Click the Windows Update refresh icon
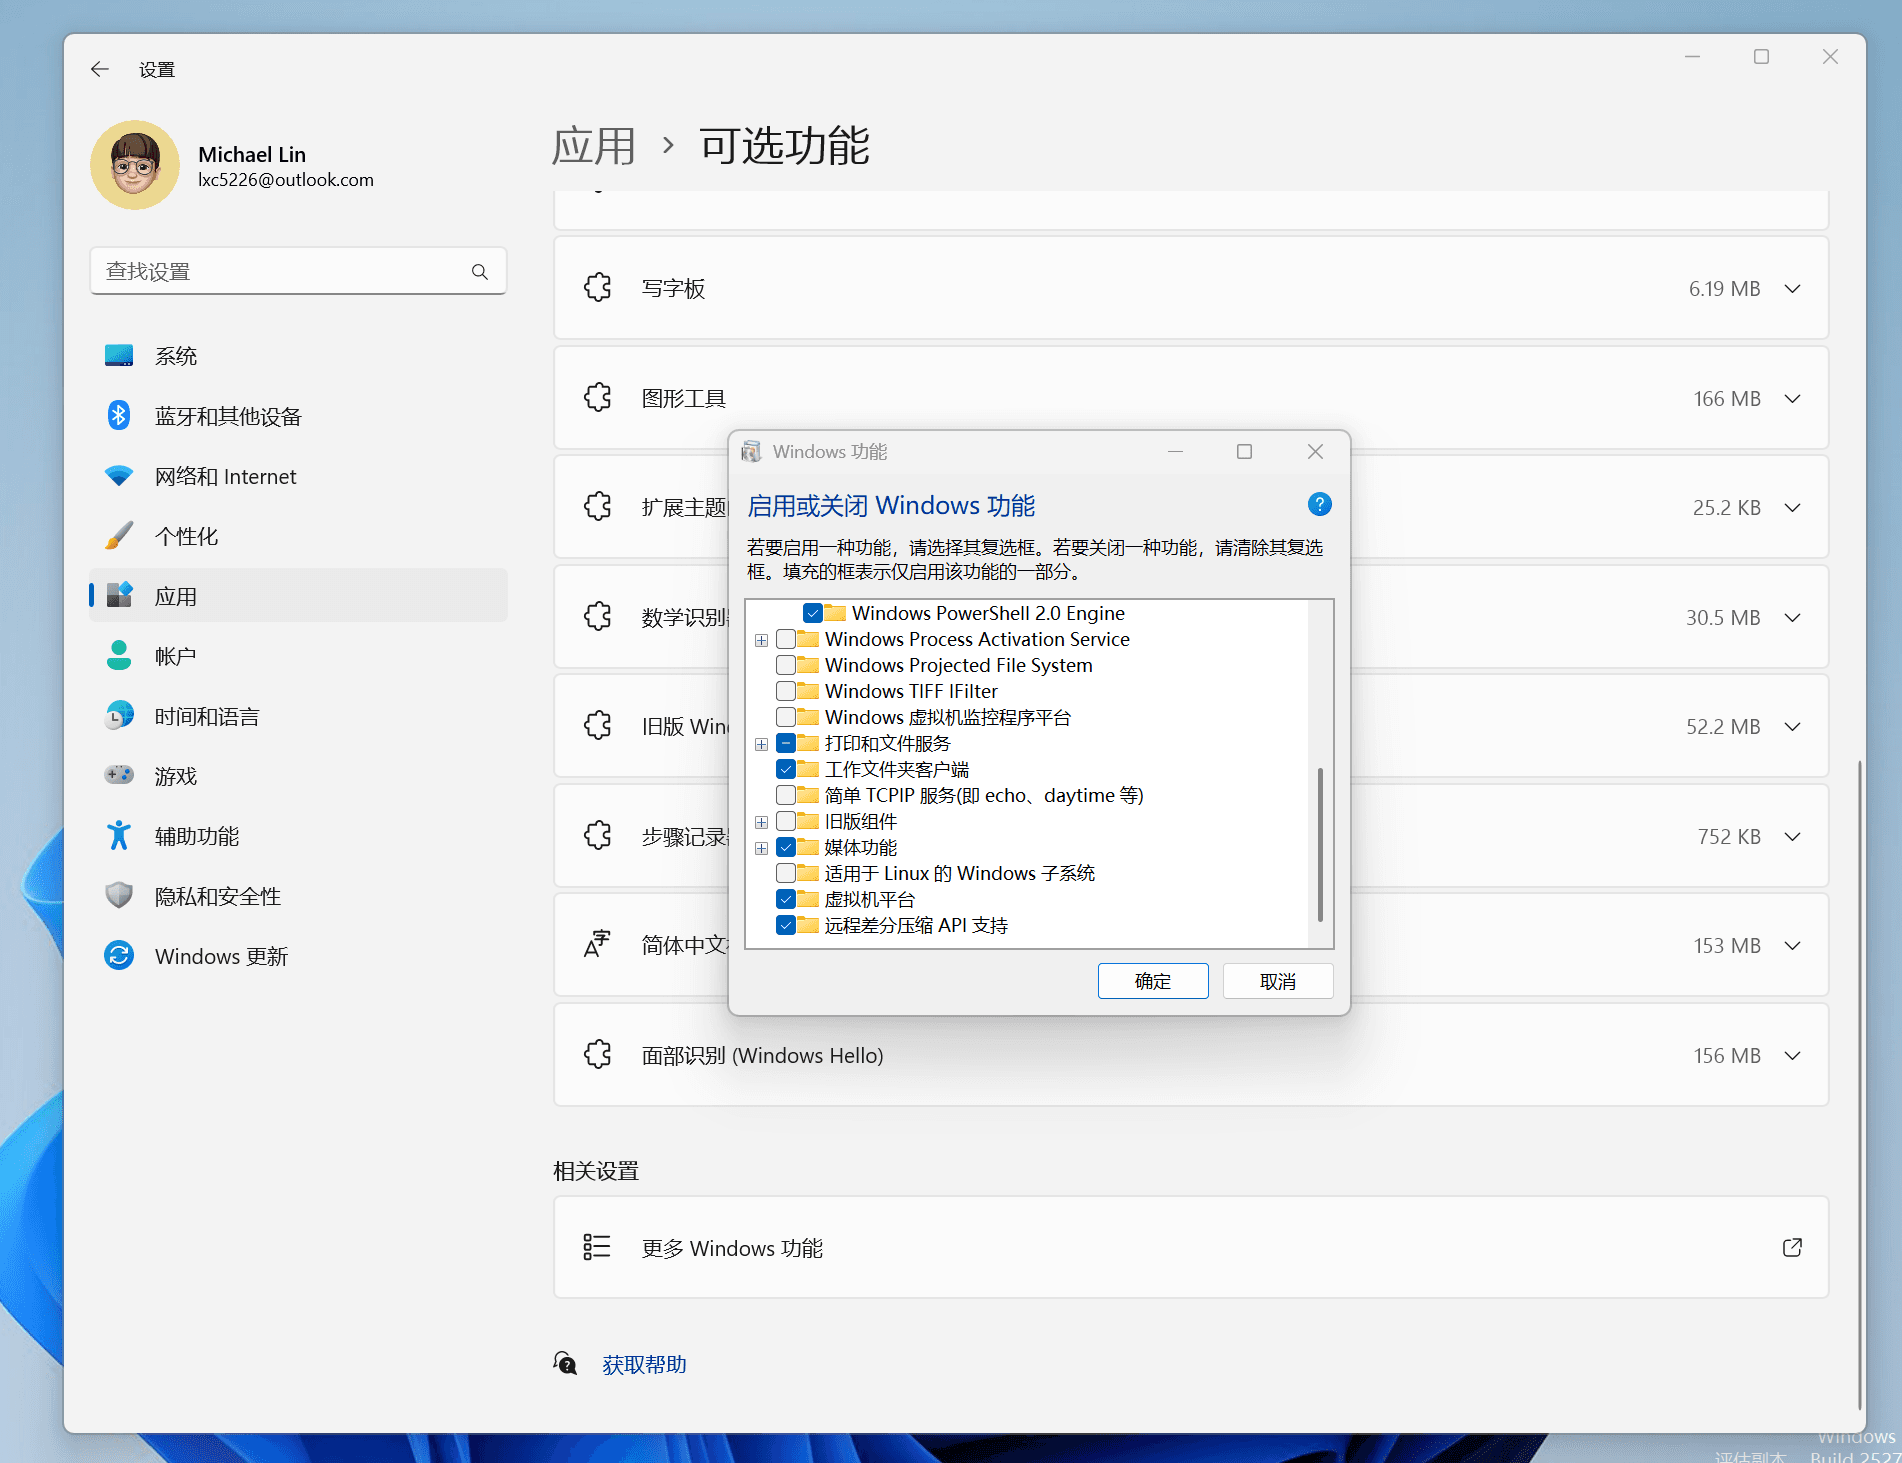1902x1463 pixels. point(119,955)
